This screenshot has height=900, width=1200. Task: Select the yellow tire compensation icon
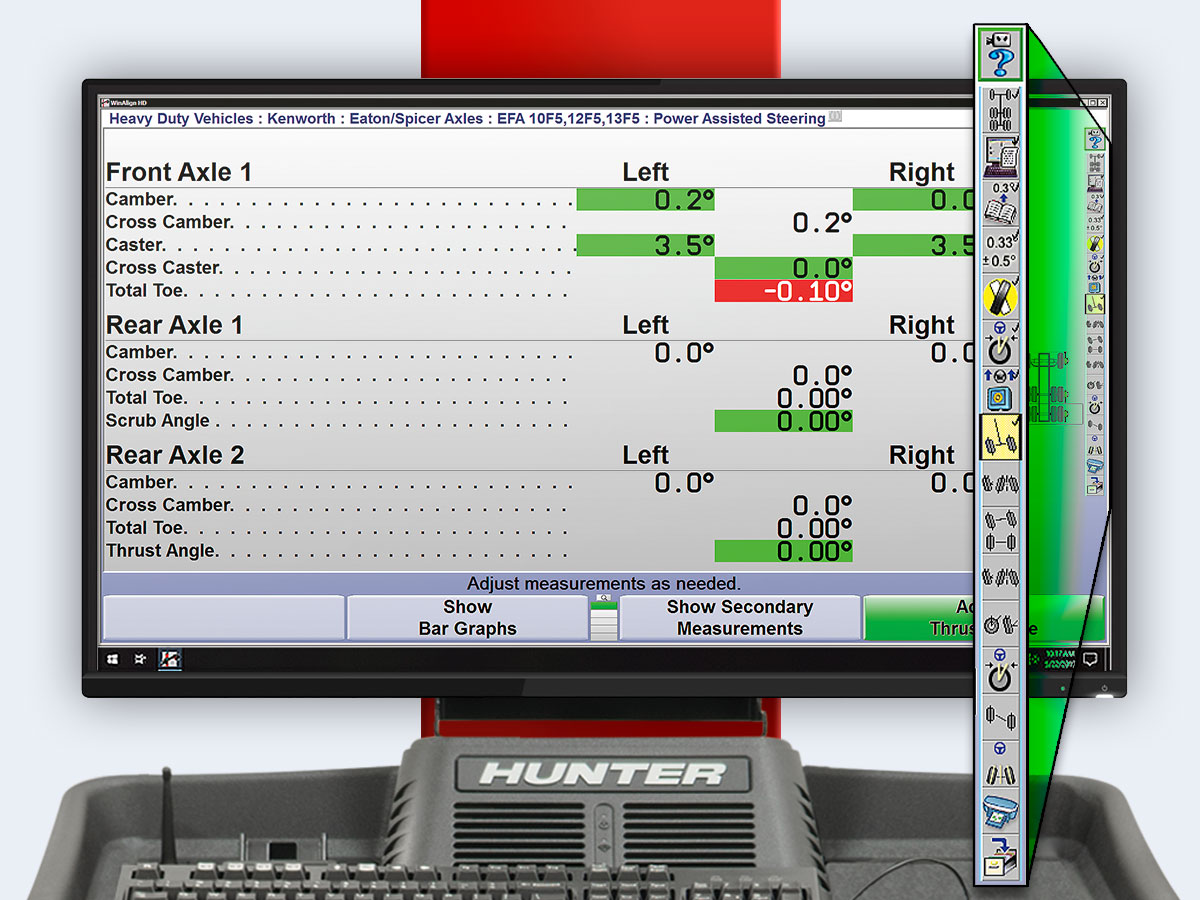pyautogui.click(x=999, y=296)
